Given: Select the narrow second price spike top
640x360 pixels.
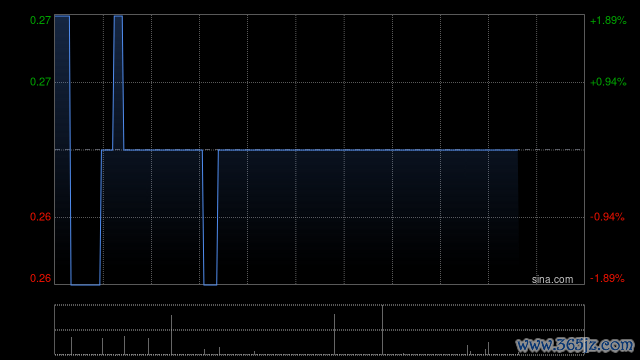Looking at the screenshot, I should (118, 16).
